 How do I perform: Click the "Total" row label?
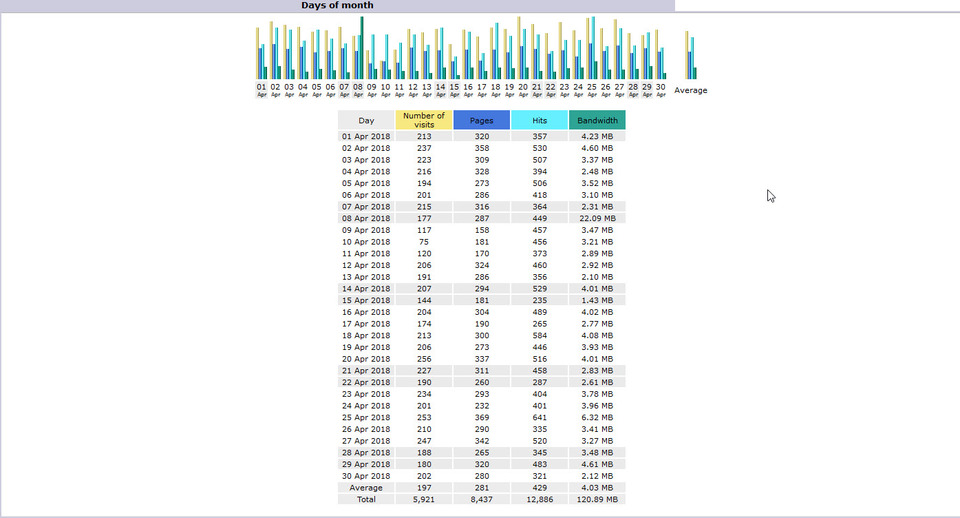click(x=366, y=499)
